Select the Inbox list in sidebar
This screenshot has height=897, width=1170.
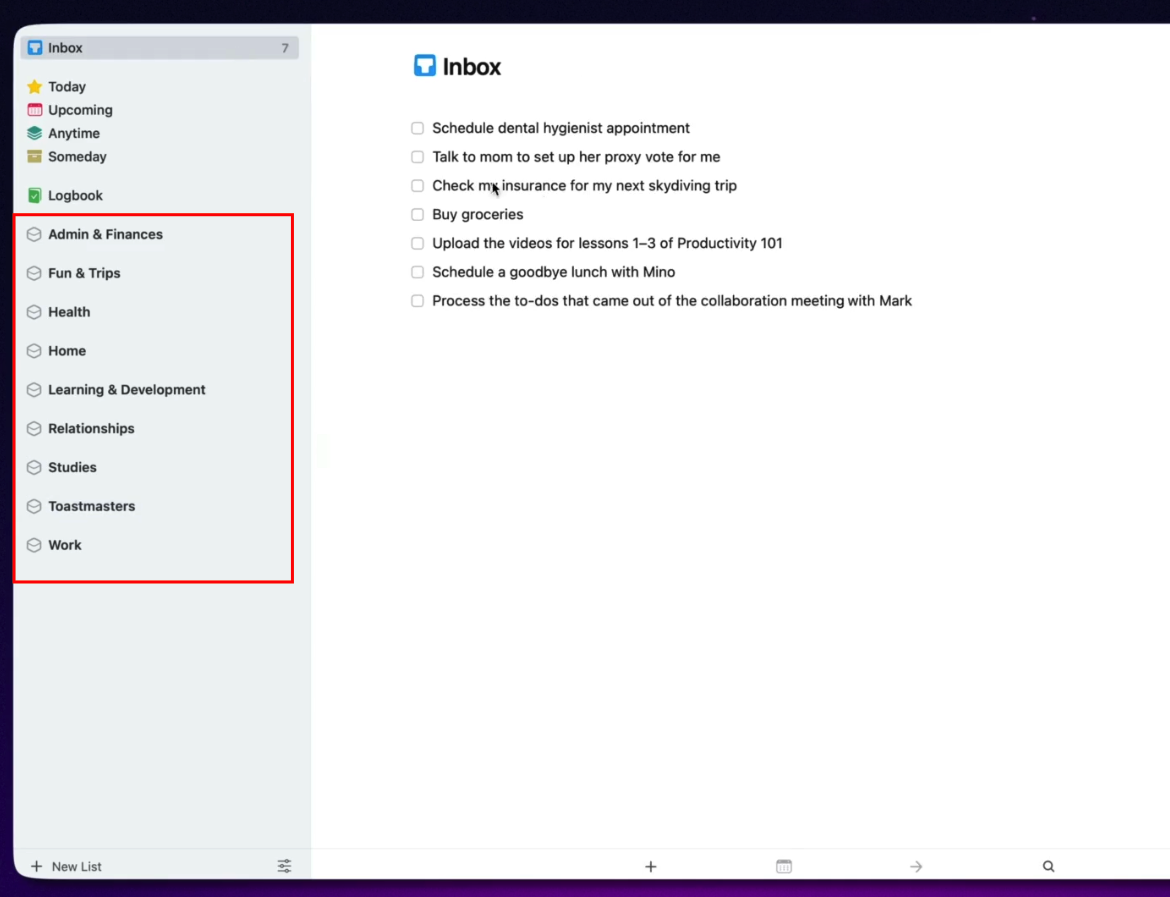160,48
